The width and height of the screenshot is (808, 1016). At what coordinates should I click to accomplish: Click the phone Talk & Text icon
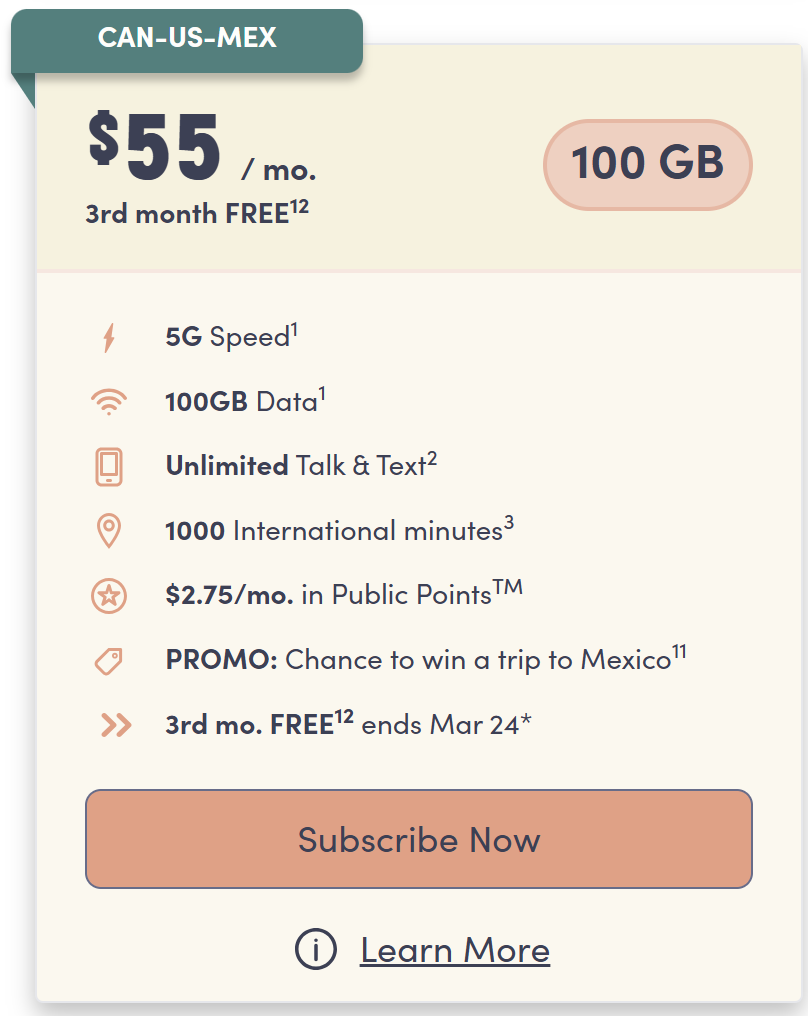click(108, 467)
